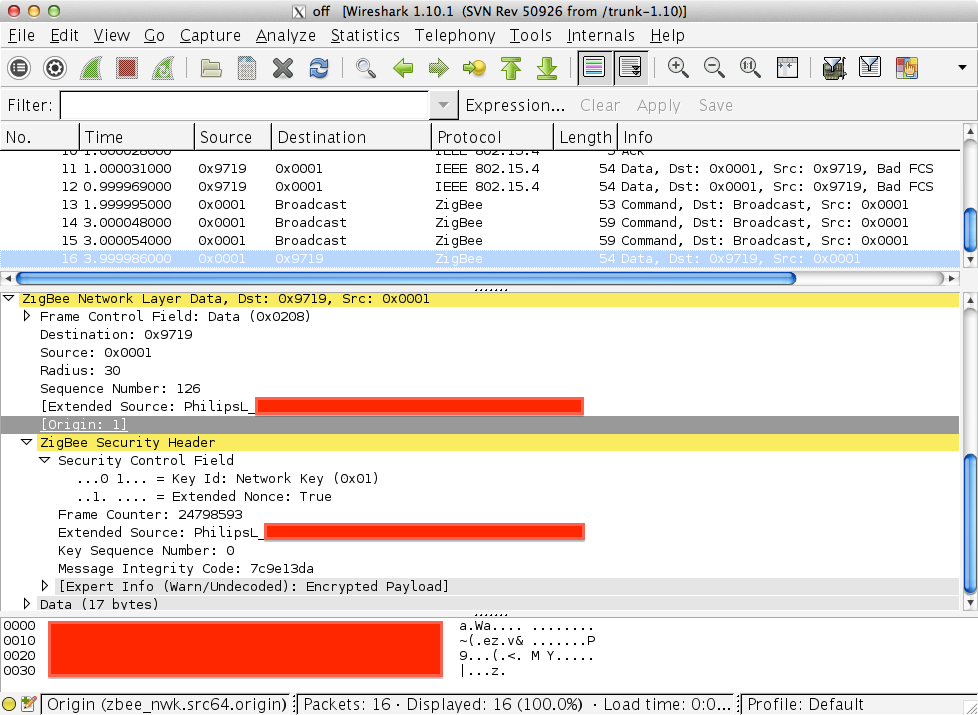The width and height of the screenshot is (978, 715).
Task: Select the Key Sequence Number: 0 line
Action: [146, 551]
